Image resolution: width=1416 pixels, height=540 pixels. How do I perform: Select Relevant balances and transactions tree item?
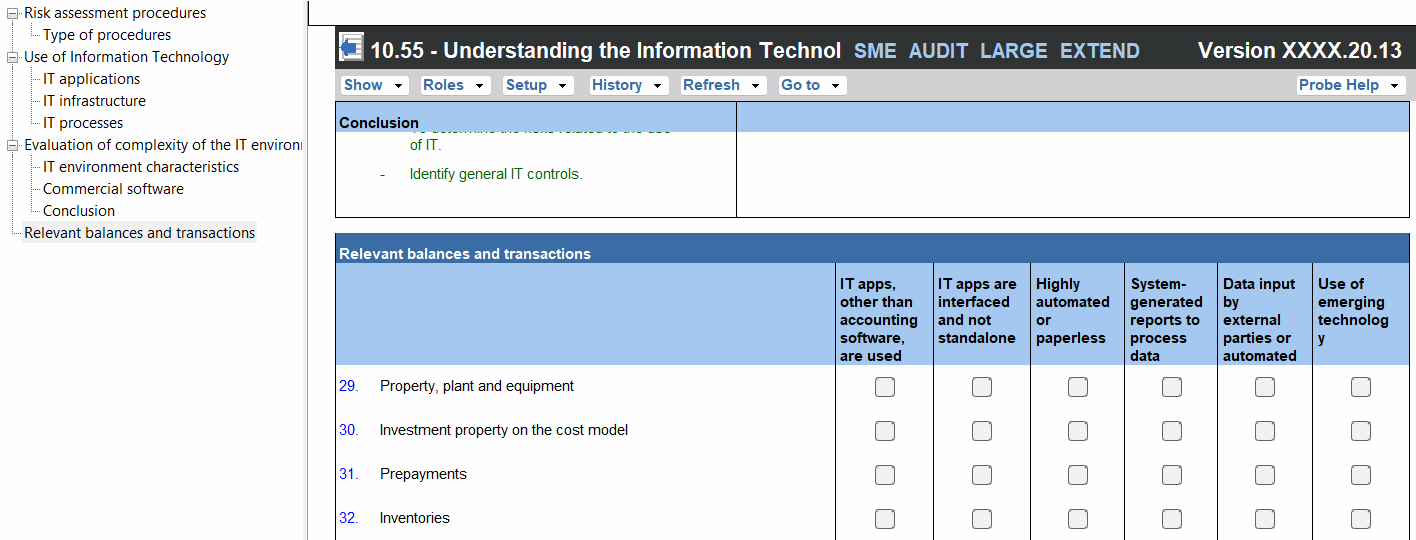pyautogui.click(x=140, y=233)
